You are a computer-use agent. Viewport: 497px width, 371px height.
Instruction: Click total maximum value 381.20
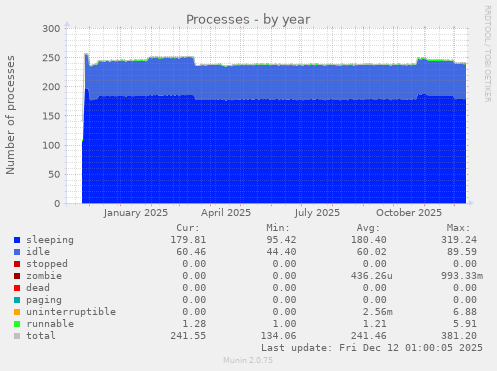[x=459, y=336]
